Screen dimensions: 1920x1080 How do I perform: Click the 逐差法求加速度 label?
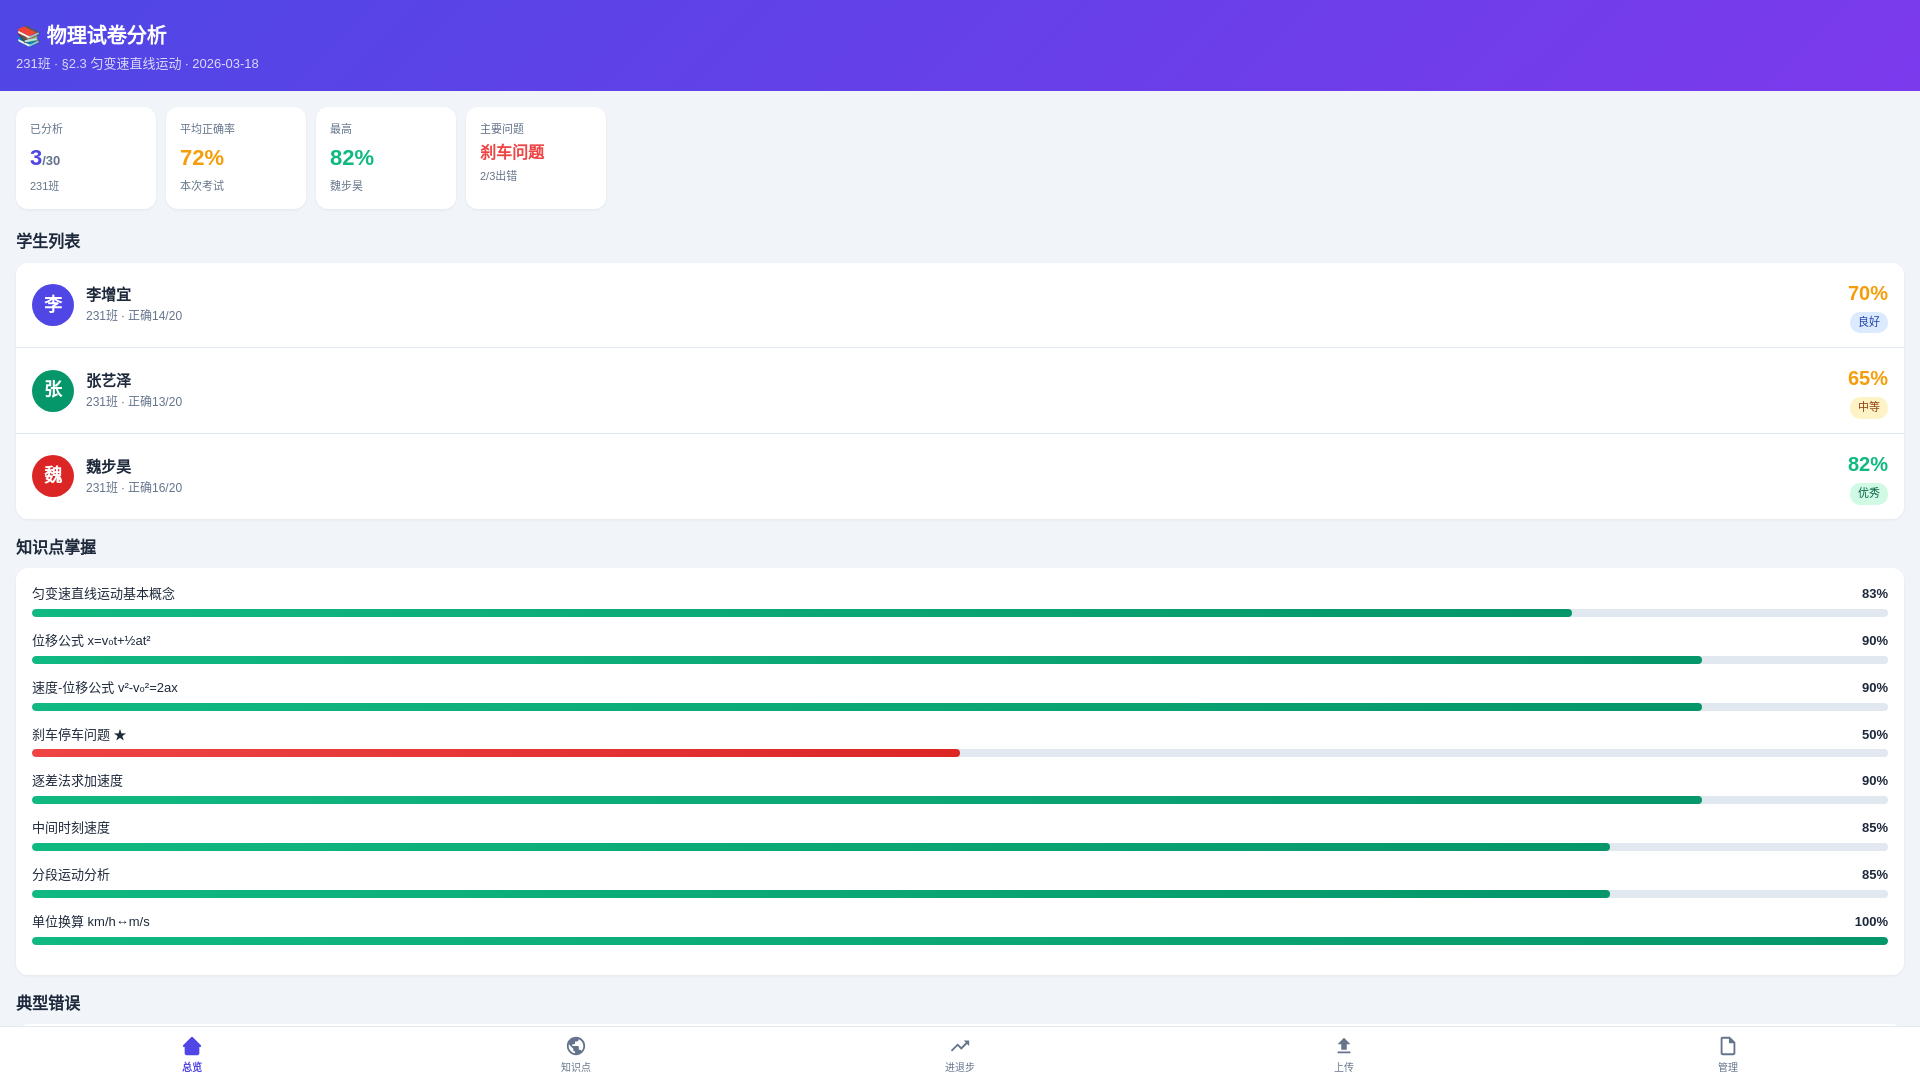tap(77, 781)
